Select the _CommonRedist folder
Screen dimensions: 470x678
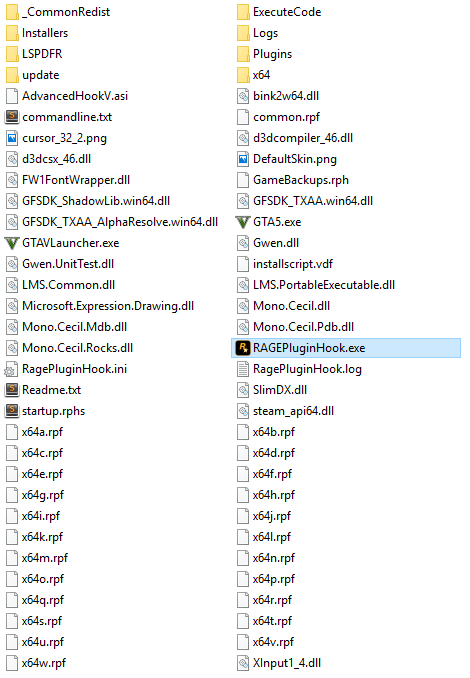coord(58,12)
